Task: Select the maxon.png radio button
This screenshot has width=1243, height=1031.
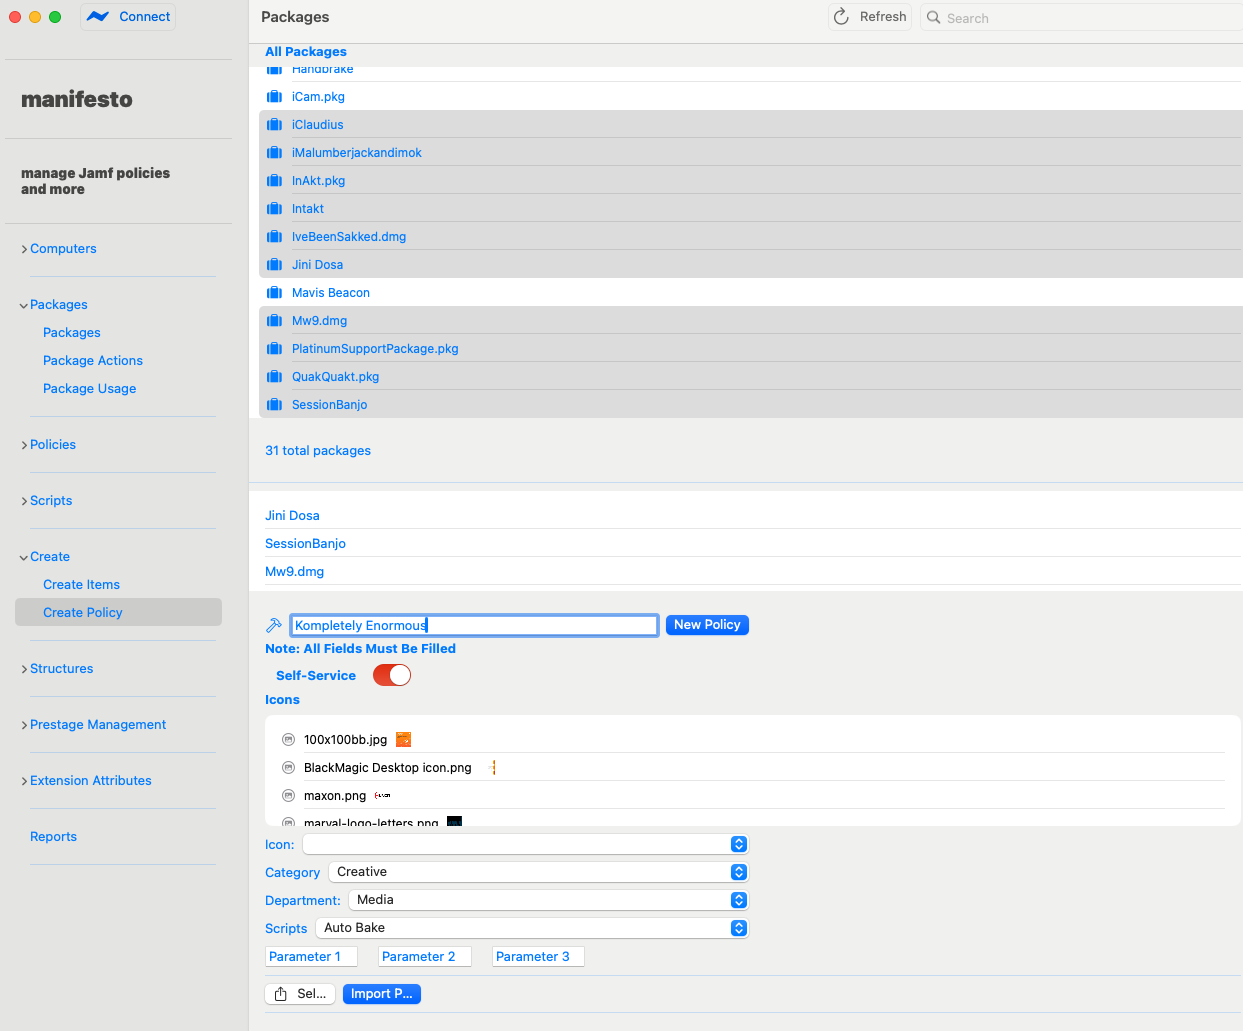Action: 288,796
